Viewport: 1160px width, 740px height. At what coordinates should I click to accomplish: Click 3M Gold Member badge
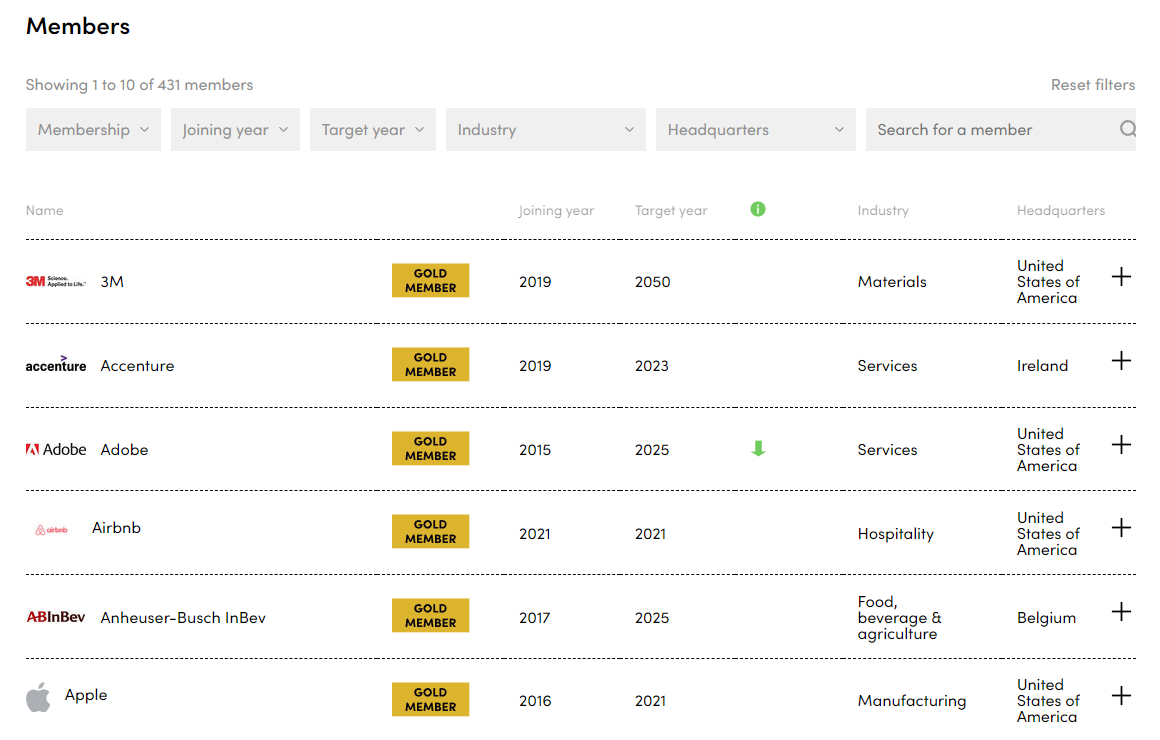(x=431, y=280)
